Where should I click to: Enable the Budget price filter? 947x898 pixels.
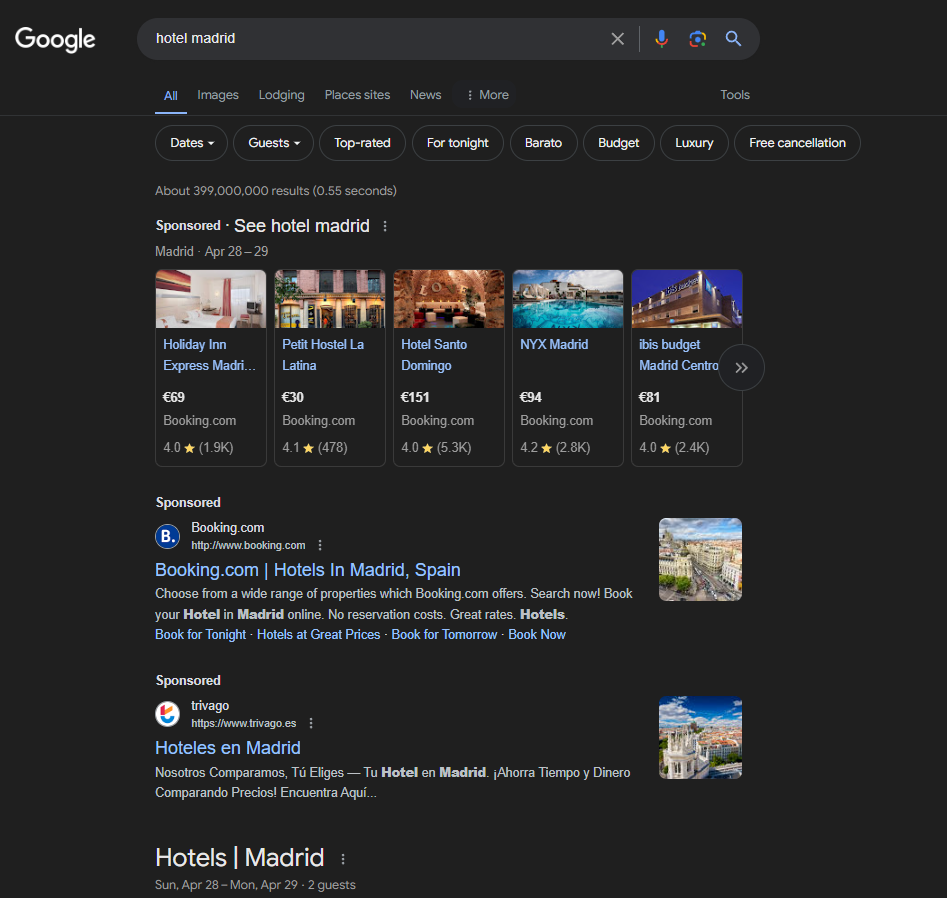618,143
